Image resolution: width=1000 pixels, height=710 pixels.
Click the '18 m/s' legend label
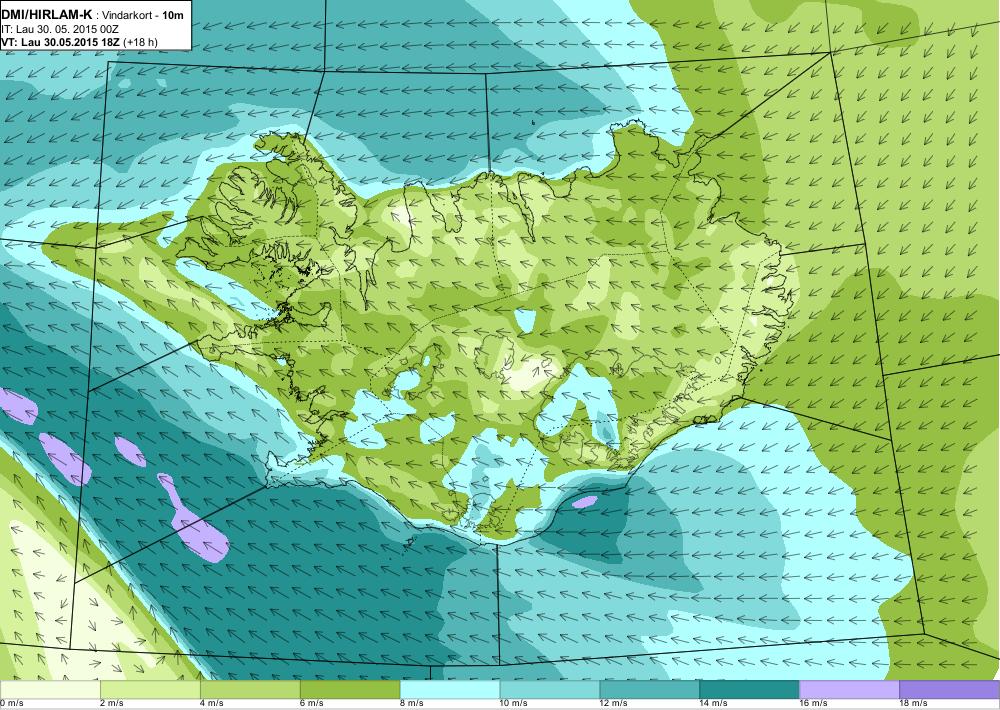pyautogui.click(x=915, y=704)
